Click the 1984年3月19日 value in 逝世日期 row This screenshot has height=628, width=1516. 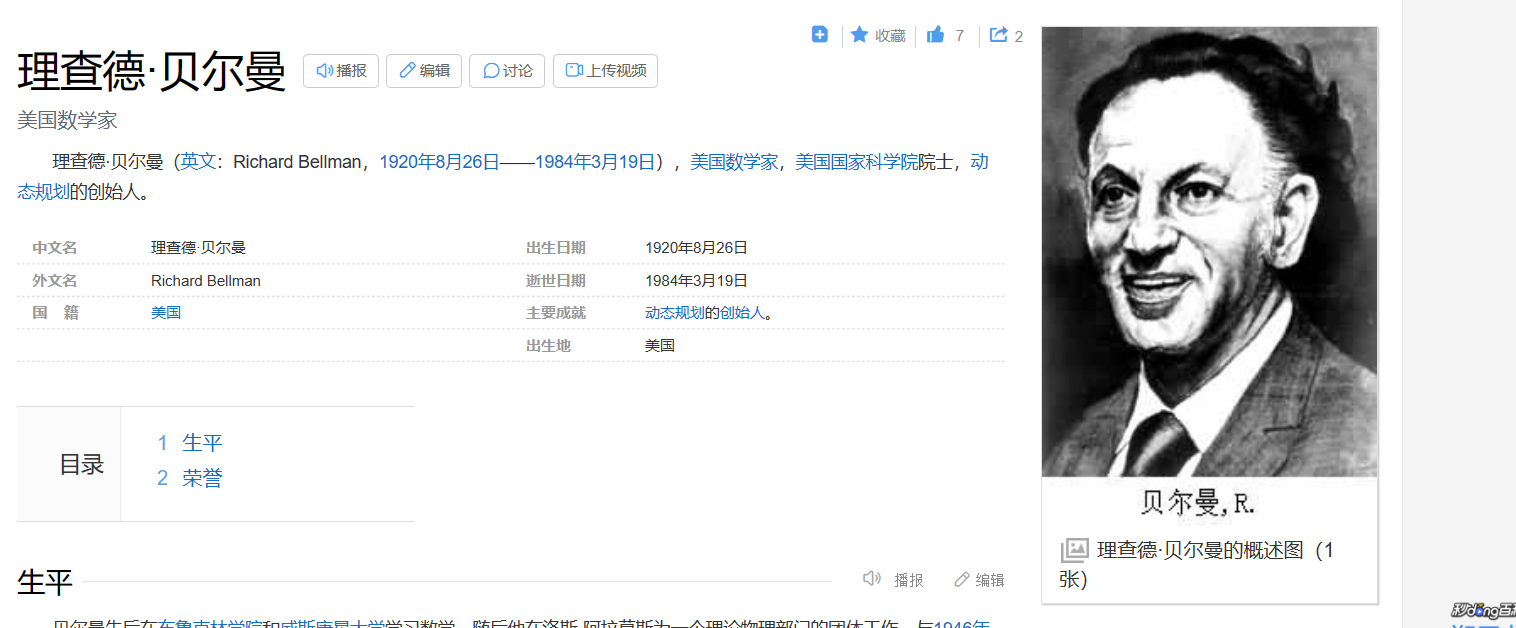(696, 281)
